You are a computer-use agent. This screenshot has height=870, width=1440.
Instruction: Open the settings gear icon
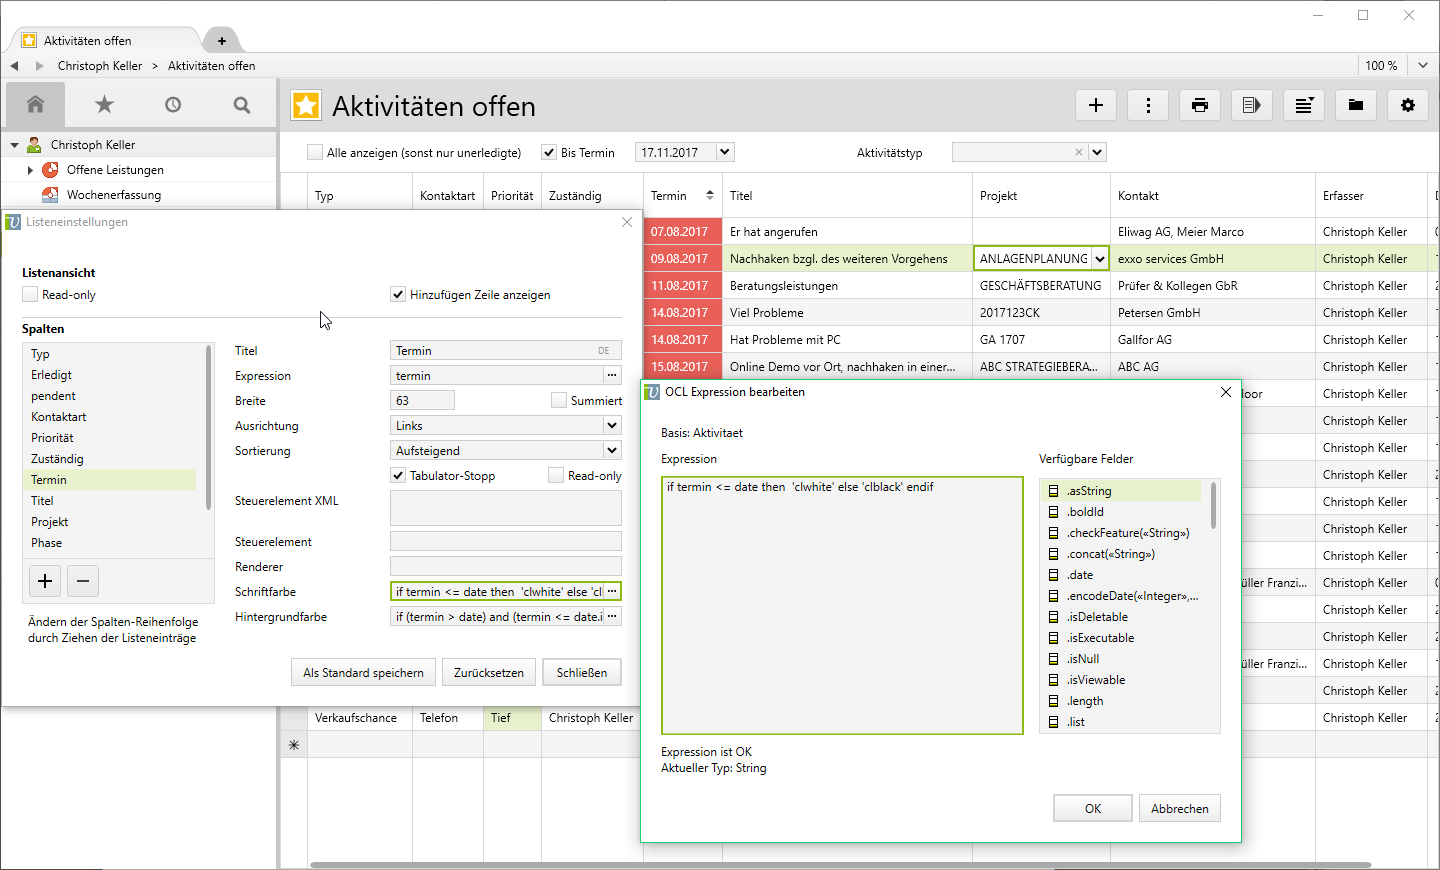[x=1408, y=105]
